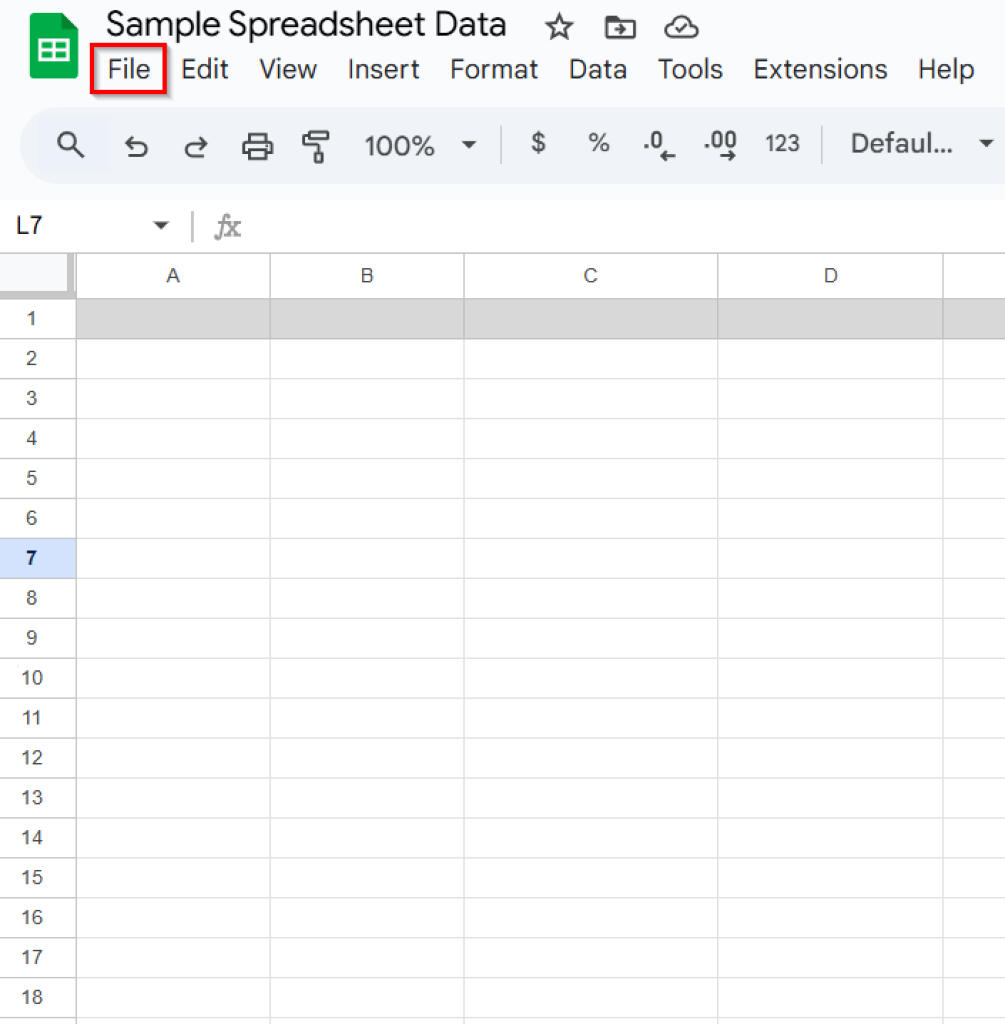Expand the name box dropdown arrow
The width and height of the screenshot is (1005, 1024).
coord(160,226)
